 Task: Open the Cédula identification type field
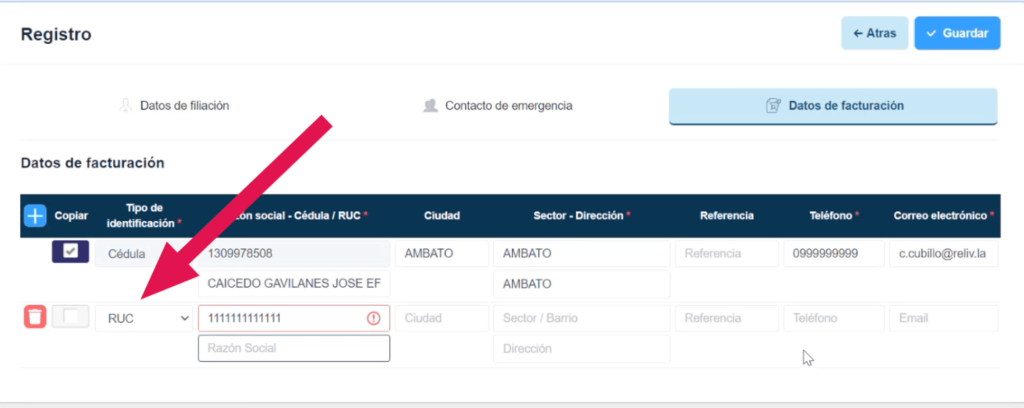tap(147, 253)
